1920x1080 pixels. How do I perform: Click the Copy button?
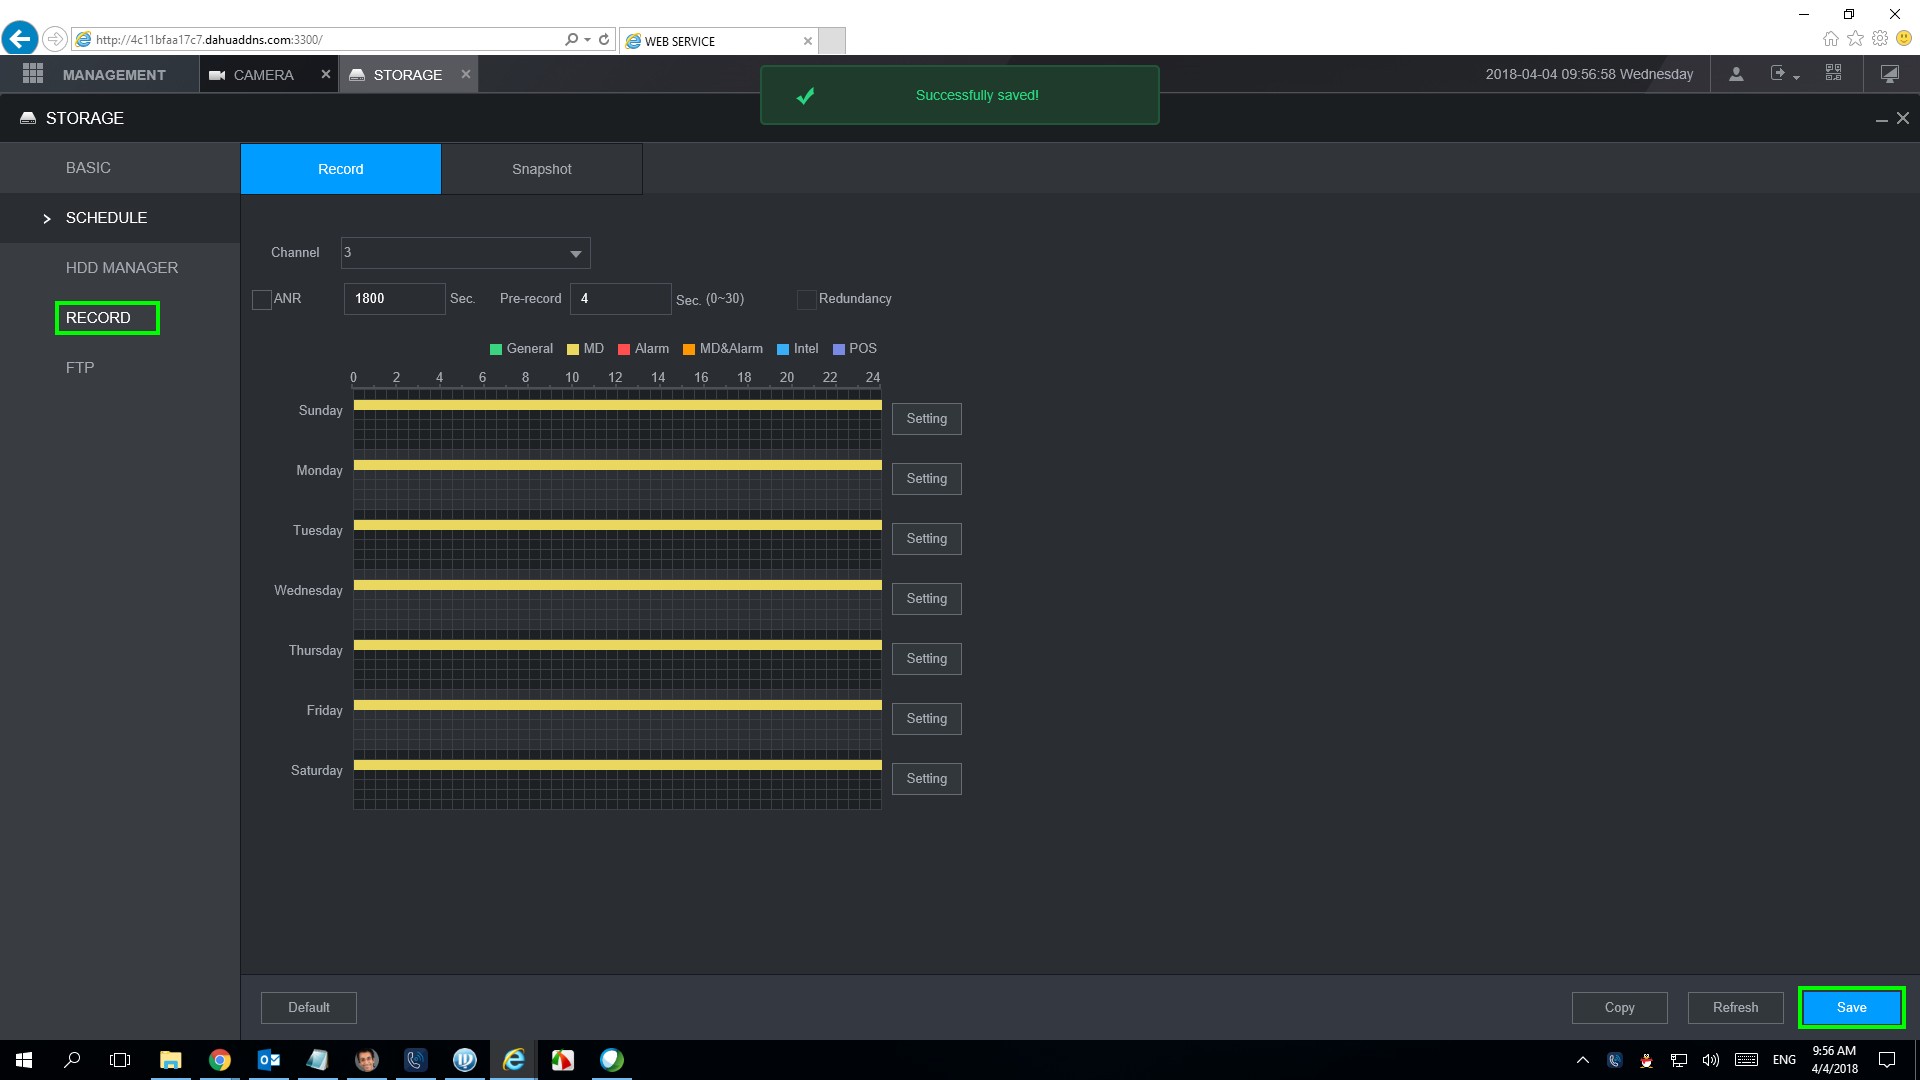[1619, 1008]
